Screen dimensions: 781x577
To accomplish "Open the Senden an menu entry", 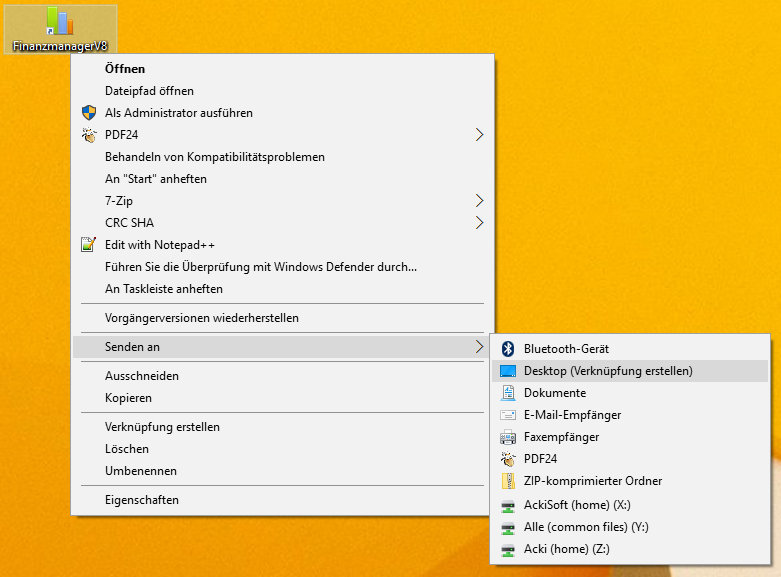I will tap(282, 347).
